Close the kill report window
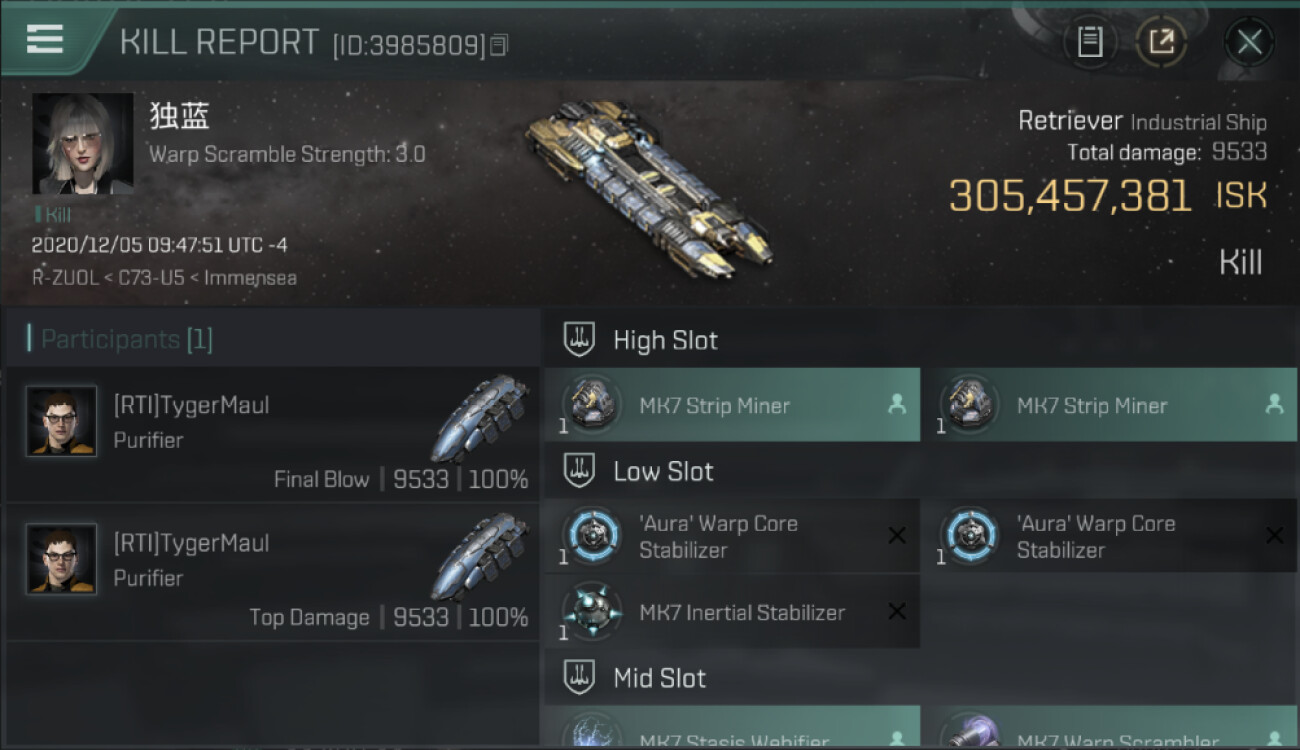1300x750 pixels. click(x=1249, y=42)
